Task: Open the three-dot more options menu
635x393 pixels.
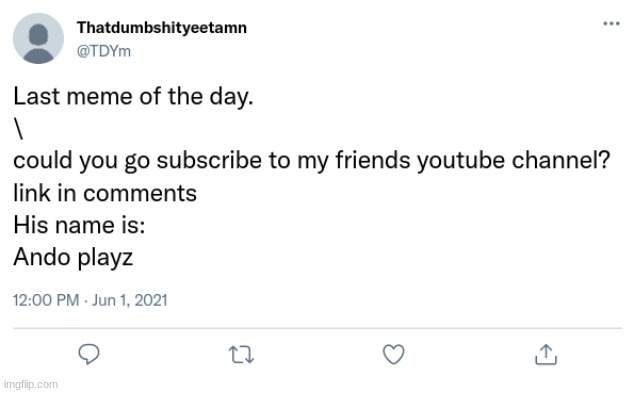Action: (611, 23)
